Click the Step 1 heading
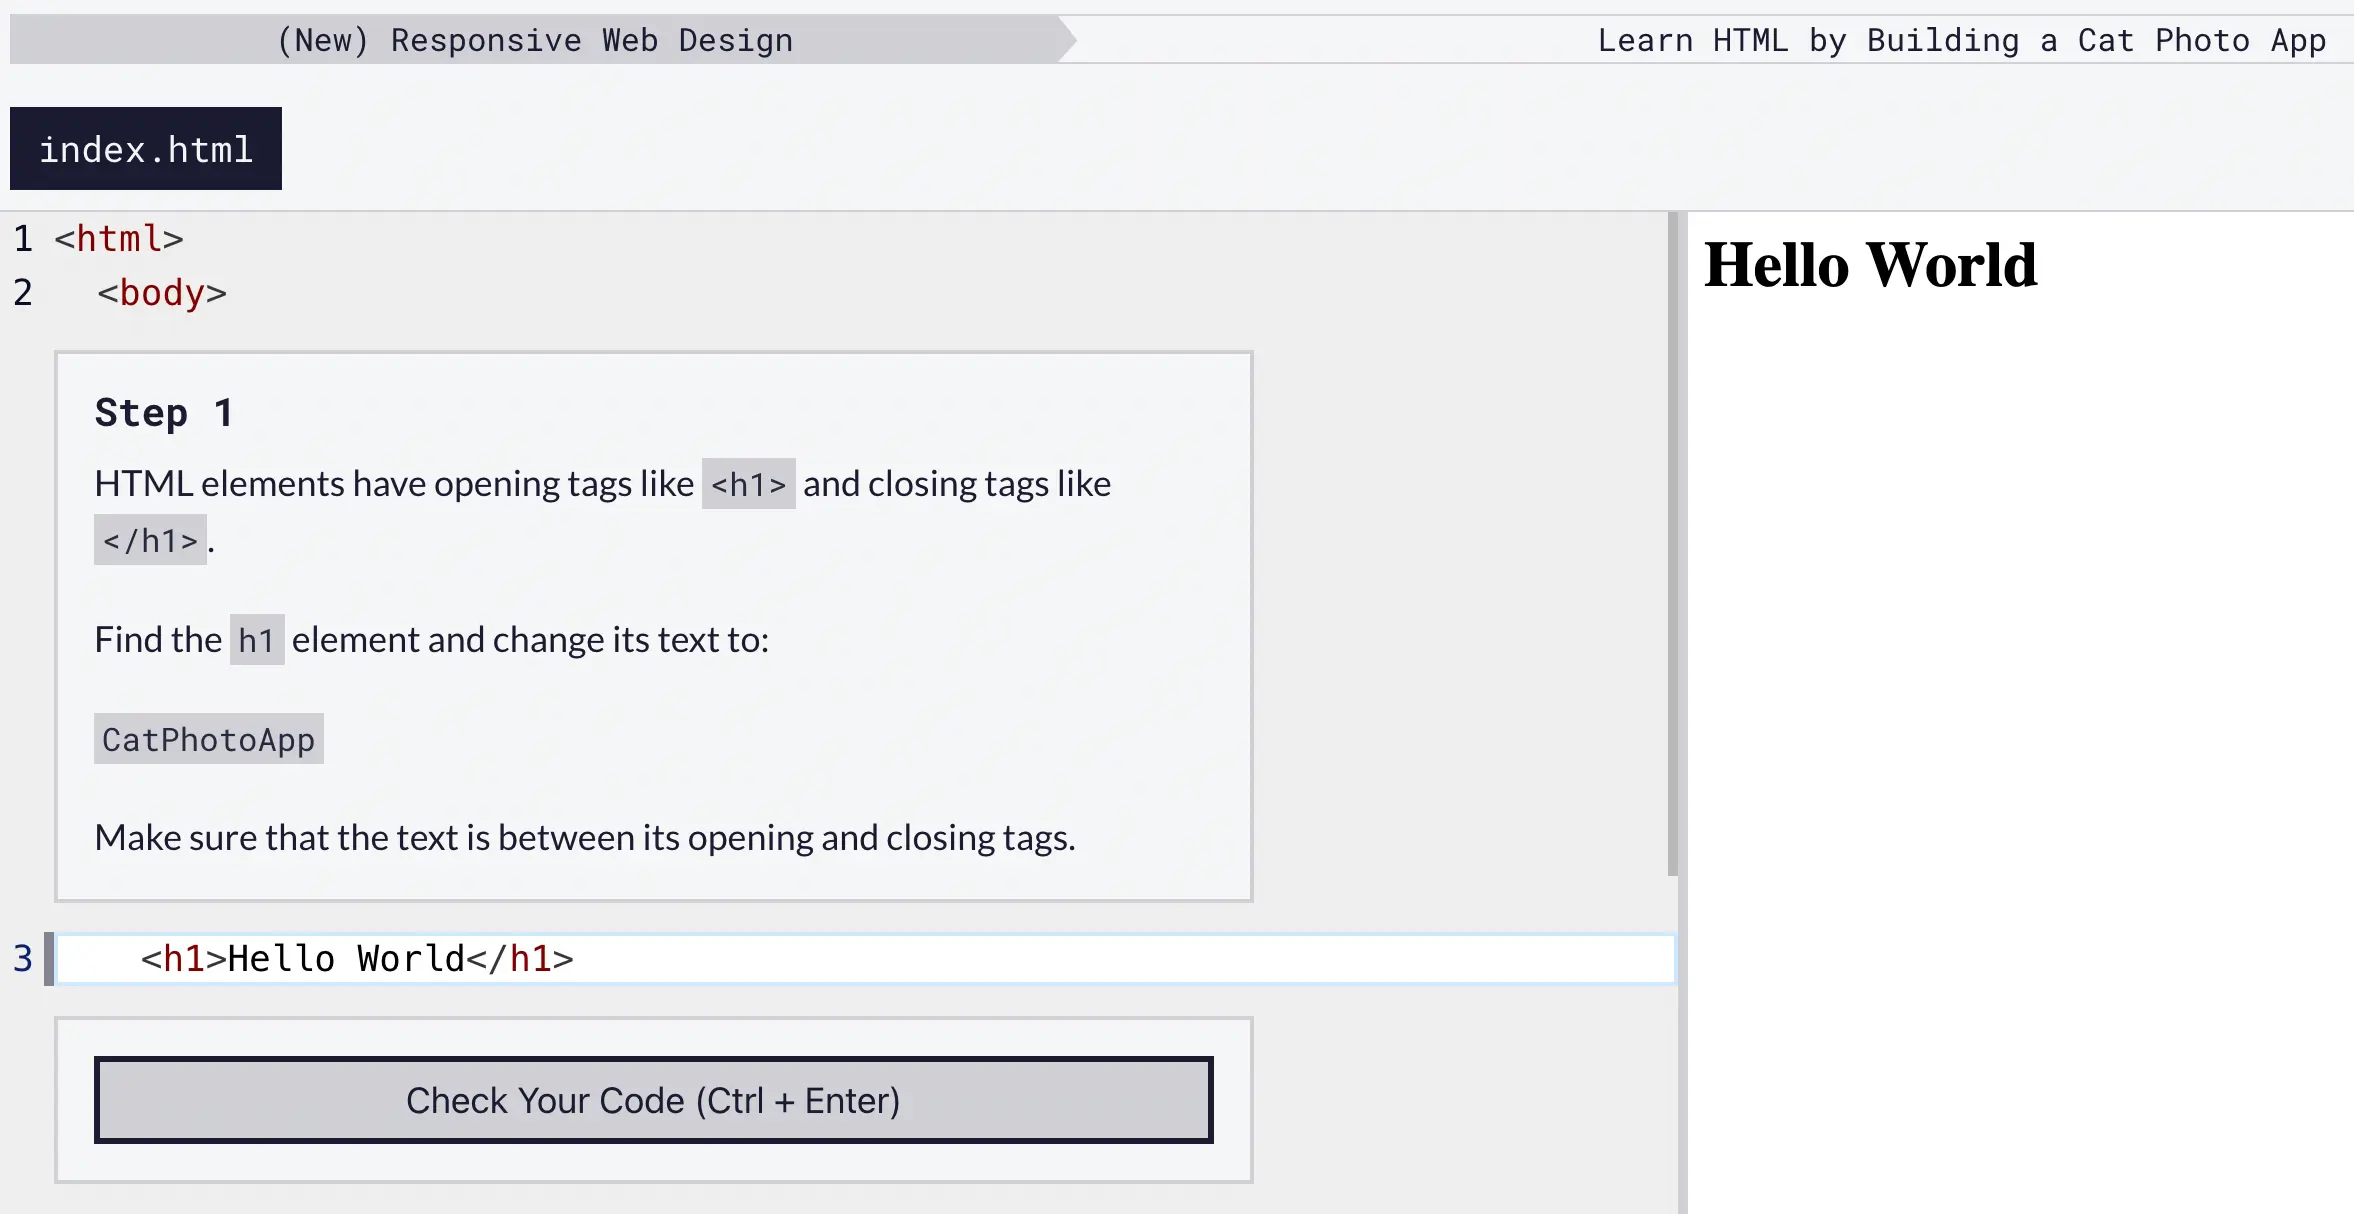 [163, 411]
